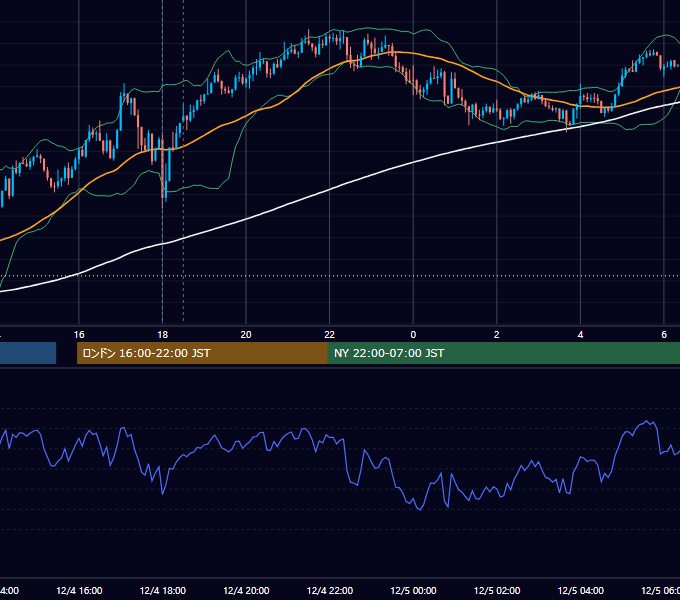Click the 12/4 22:00 date label
Screen dimensions: 680x600
point(330,590)
